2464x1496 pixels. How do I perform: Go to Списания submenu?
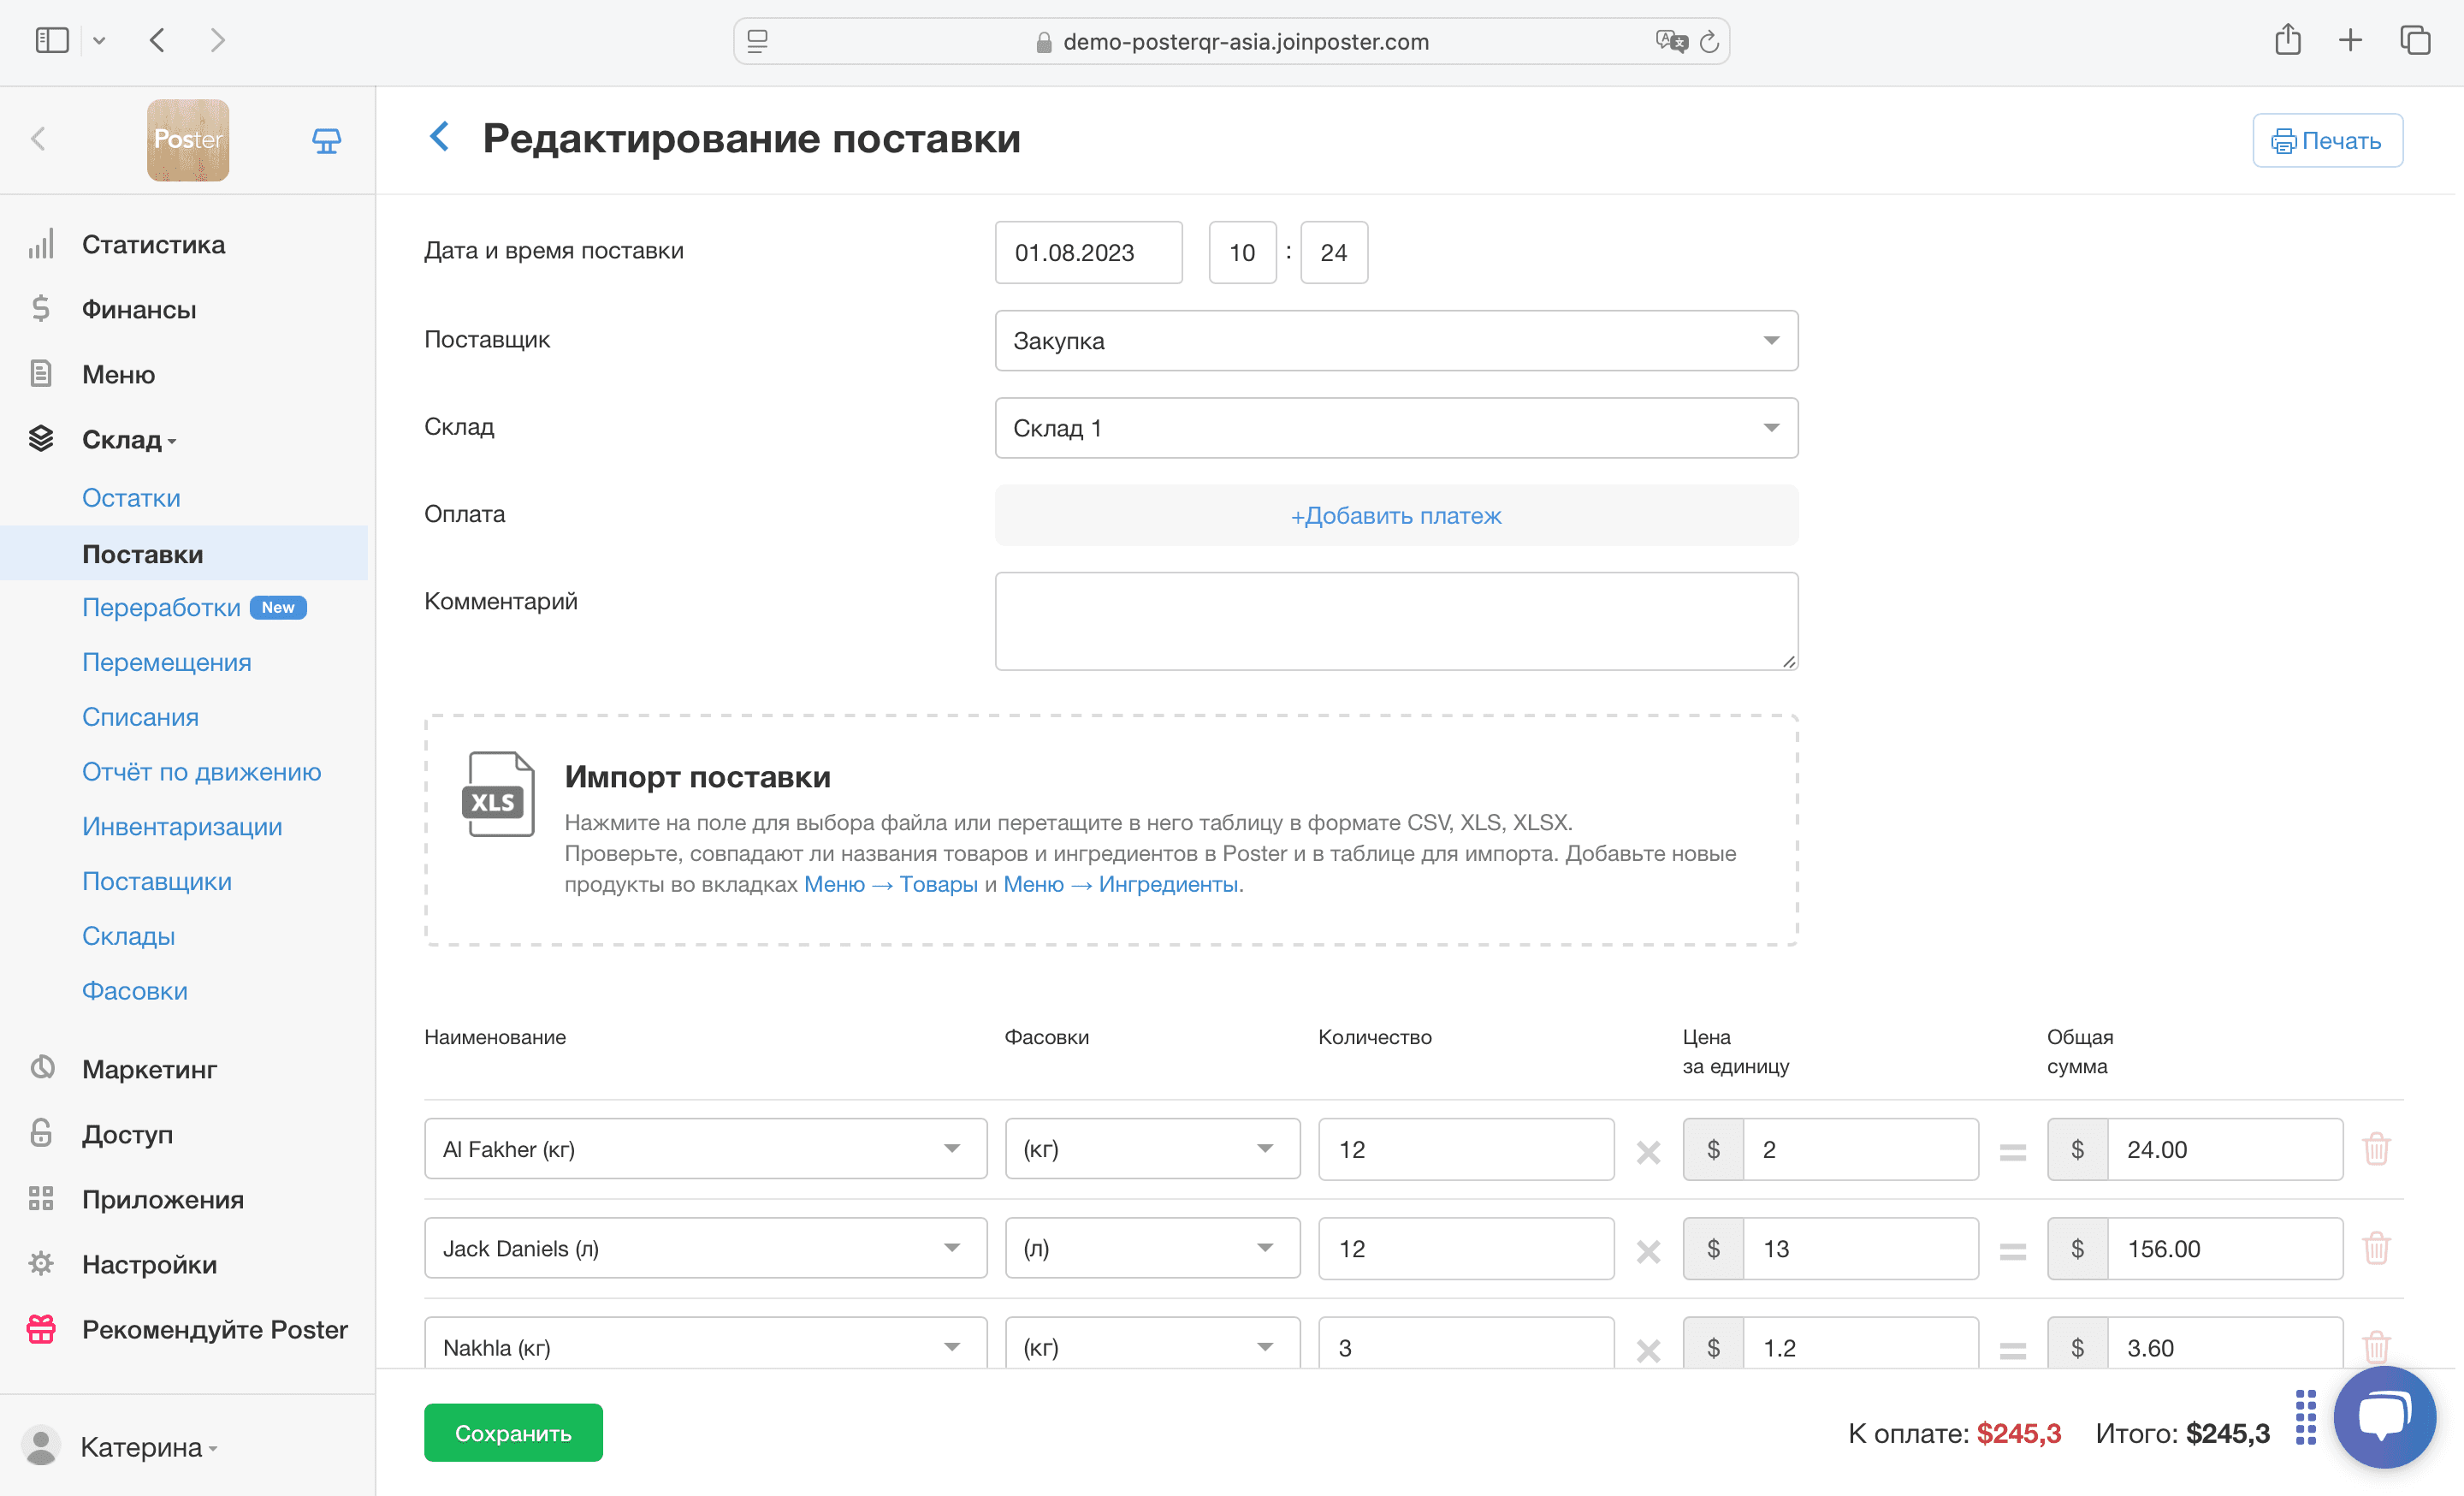pos(140,717)
